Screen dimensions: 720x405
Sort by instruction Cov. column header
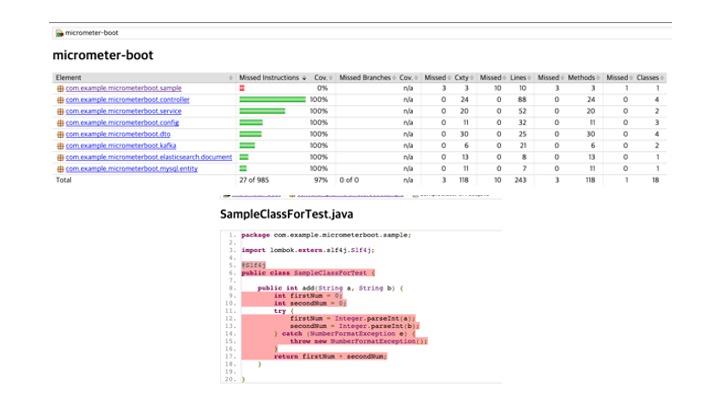(x=322, y=78)
